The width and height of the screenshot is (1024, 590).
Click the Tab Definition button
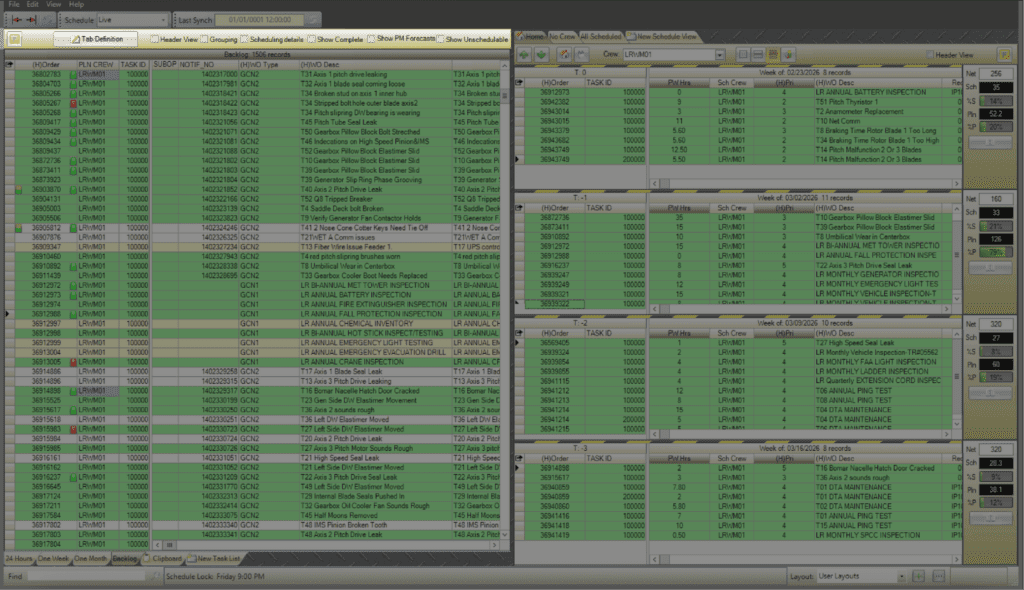tap(96, 38)
